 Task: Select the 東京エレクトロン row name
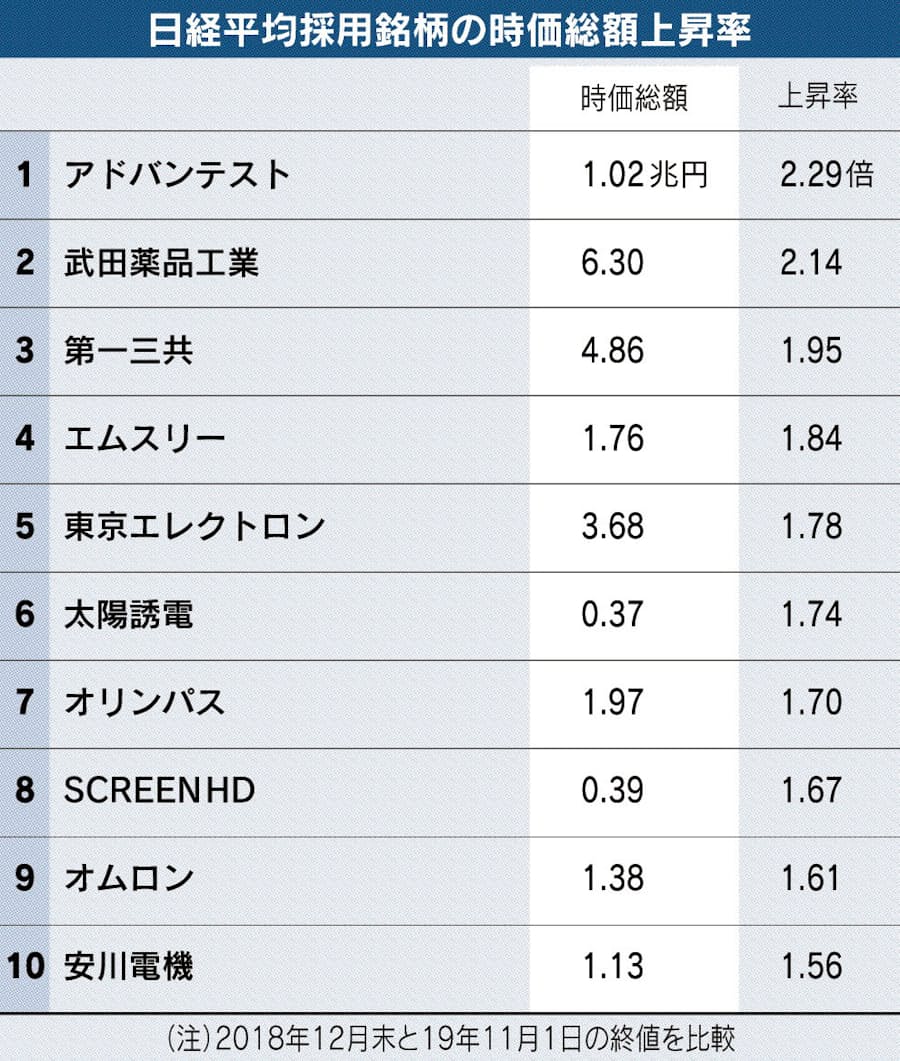[x=195, y=526]
